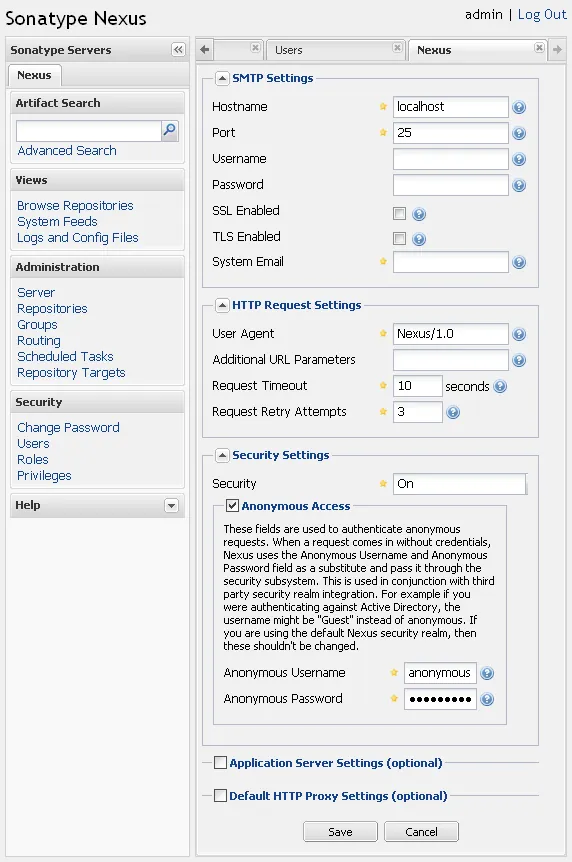Collapse the HTTP Request Settings section
Screen dimensions: 572x862
pyautogui.click(x=222, y=305)
